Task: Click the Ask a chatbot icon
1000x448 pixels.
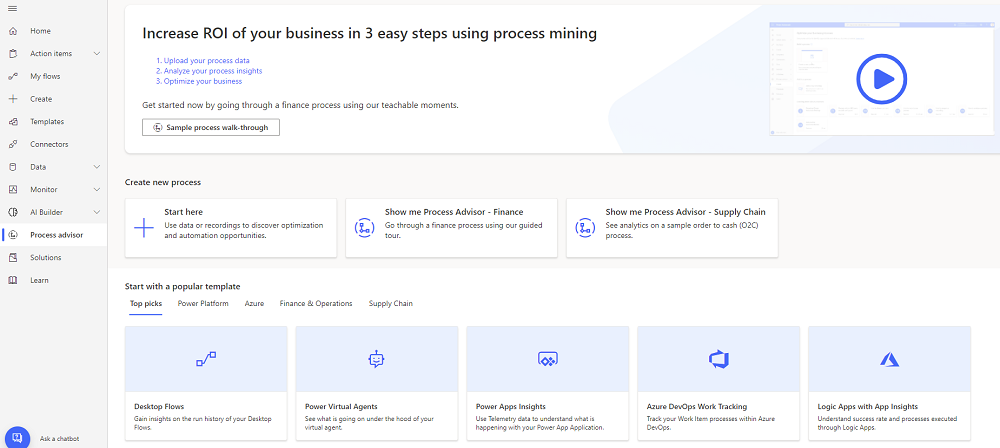Action: (18, 438)
